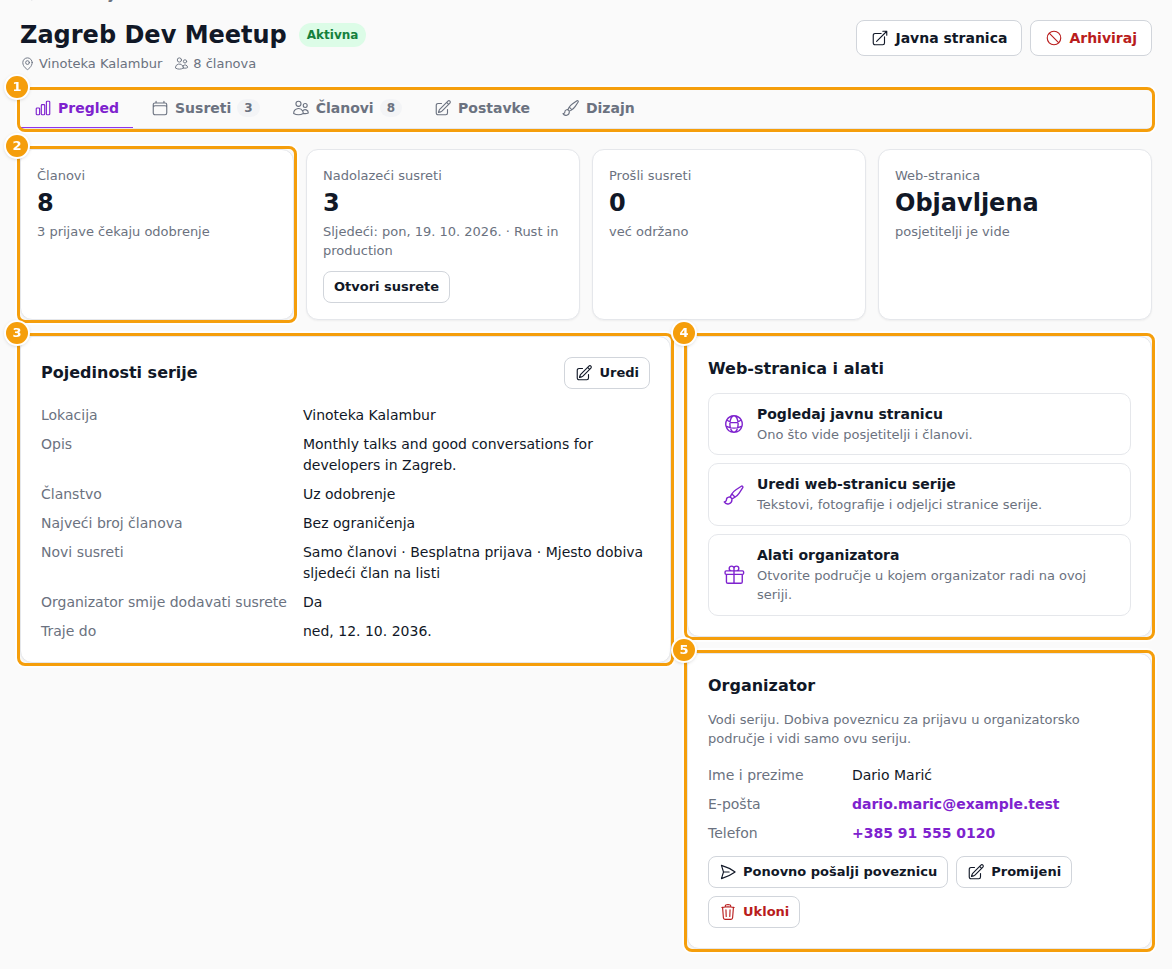
Task: Open Alati organizatora card
Action: pyautogui.click(x=919, y=575)
